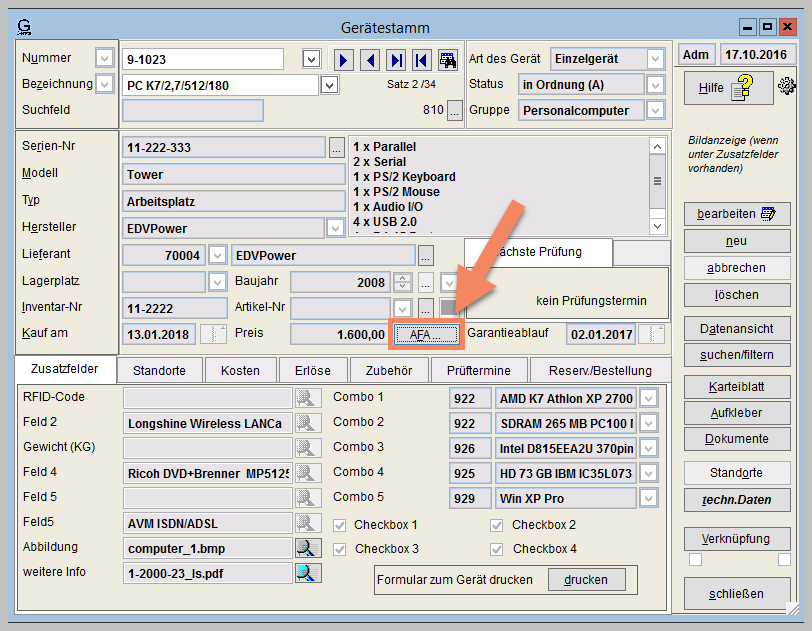Click into the Modell field
Image resolution: width=812 pixels, height=631 pixels.
[x=233, y=174]
